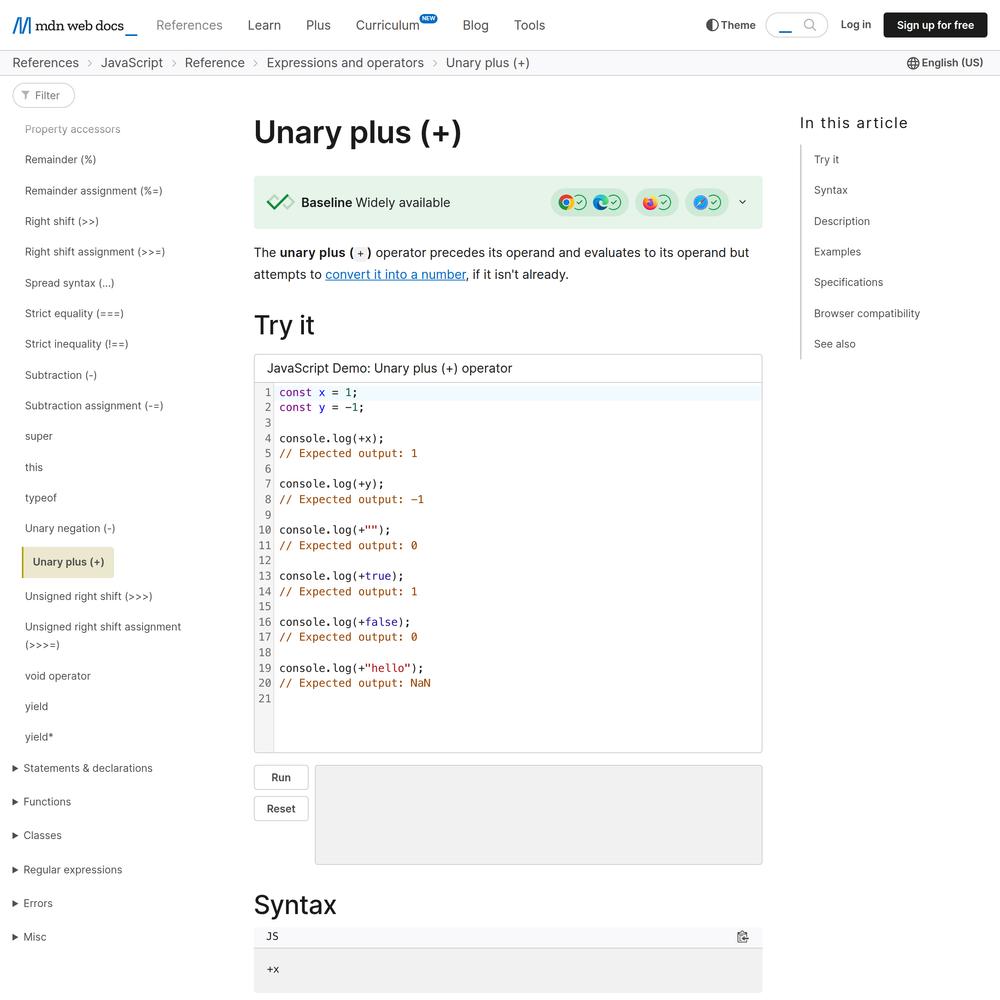Open Spread syntax (...) link

[70, 283]
